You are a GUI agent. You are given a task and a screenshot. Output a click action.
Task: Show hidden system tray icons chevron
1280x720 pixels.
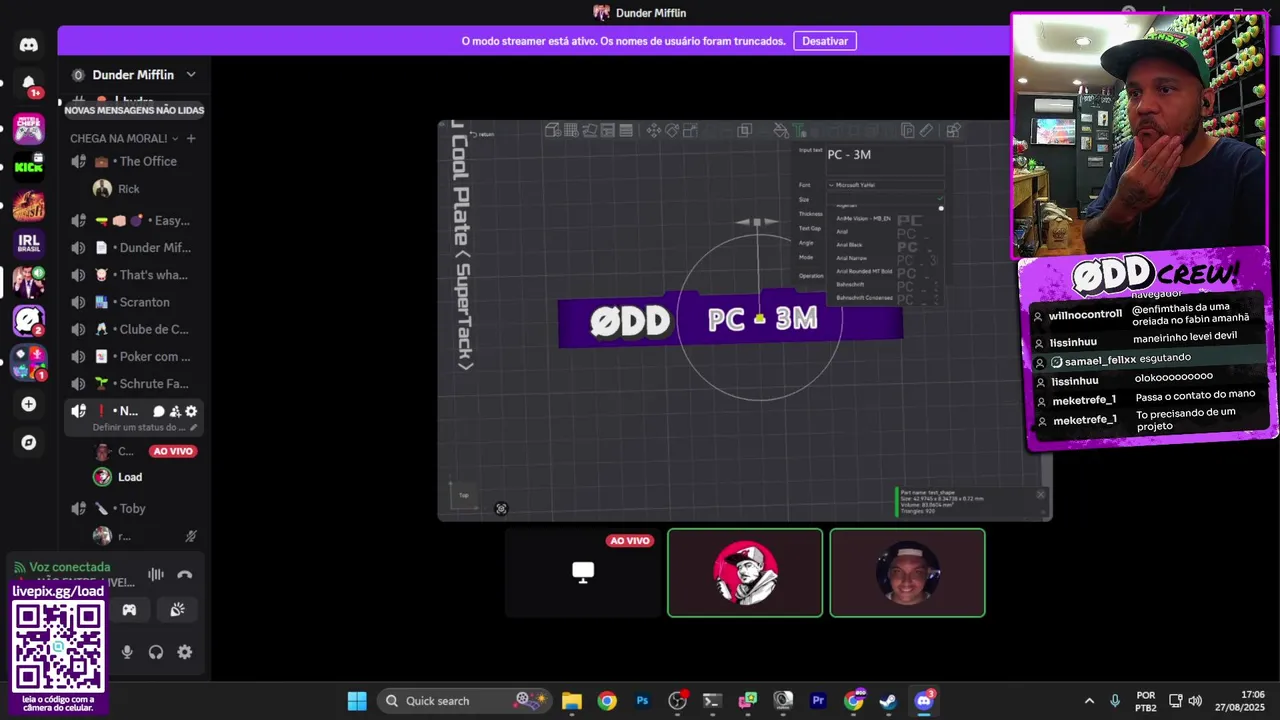(1089, 701)
